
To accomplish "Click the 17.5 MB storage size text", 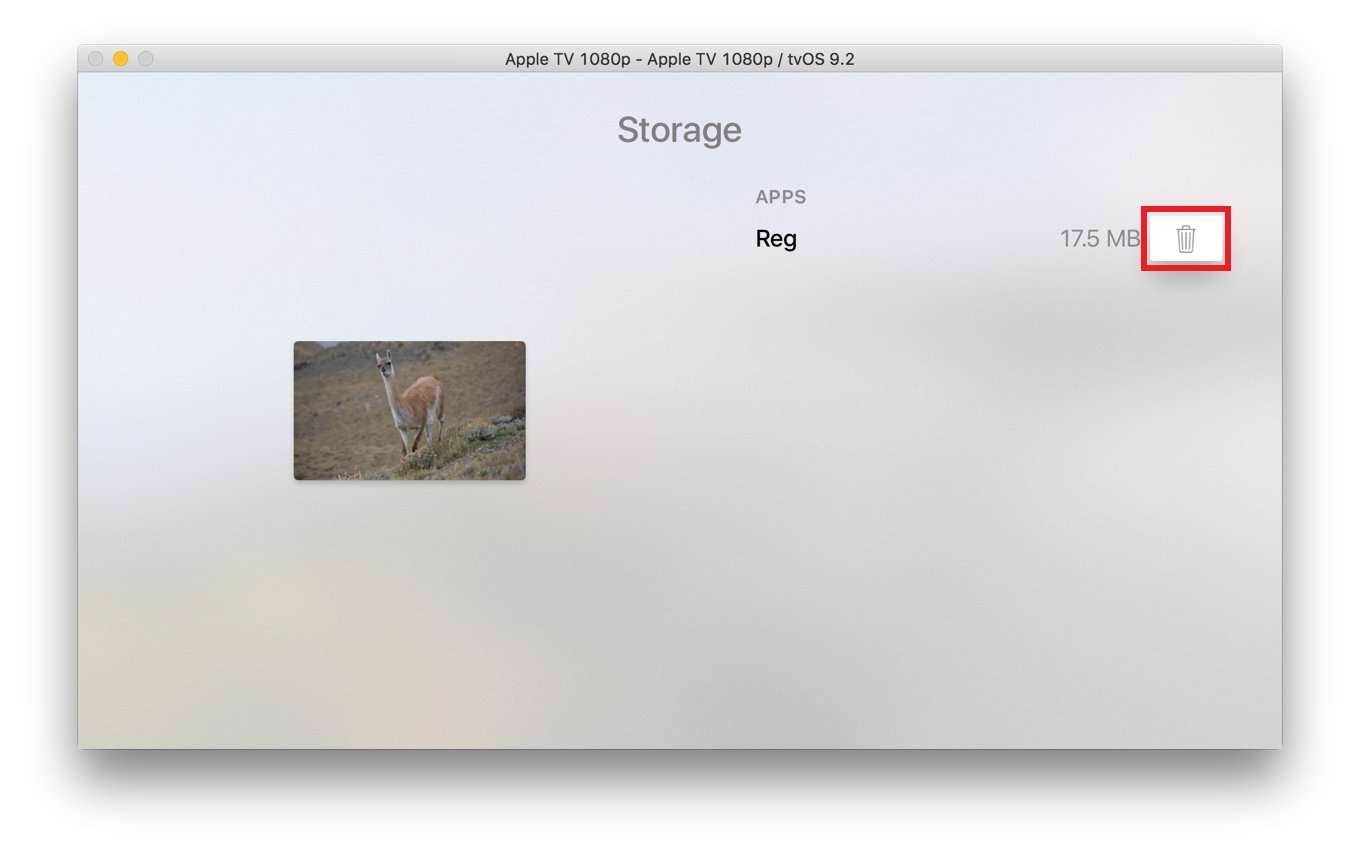I will [1100, 238].
